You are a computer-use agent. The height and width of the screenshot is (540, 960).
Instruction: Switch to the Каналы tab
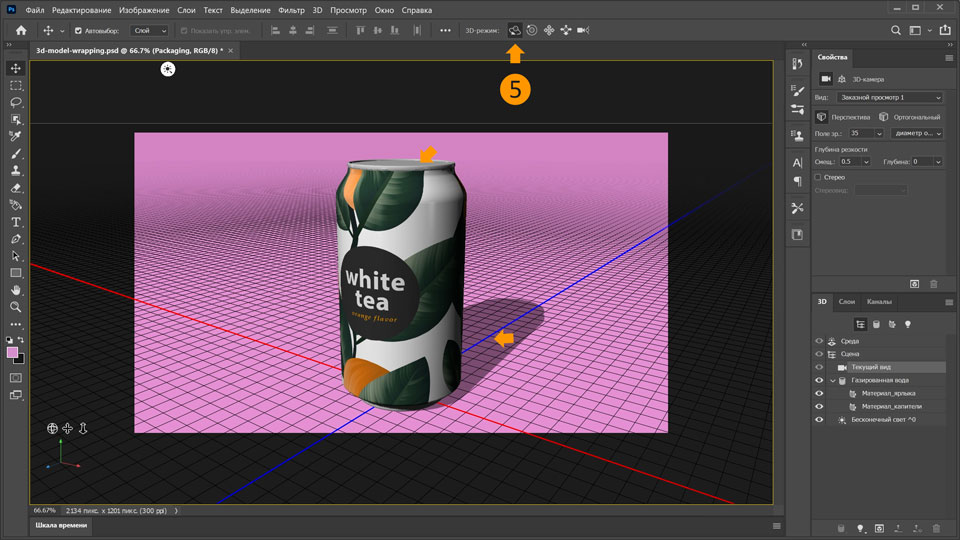(879, 301)
